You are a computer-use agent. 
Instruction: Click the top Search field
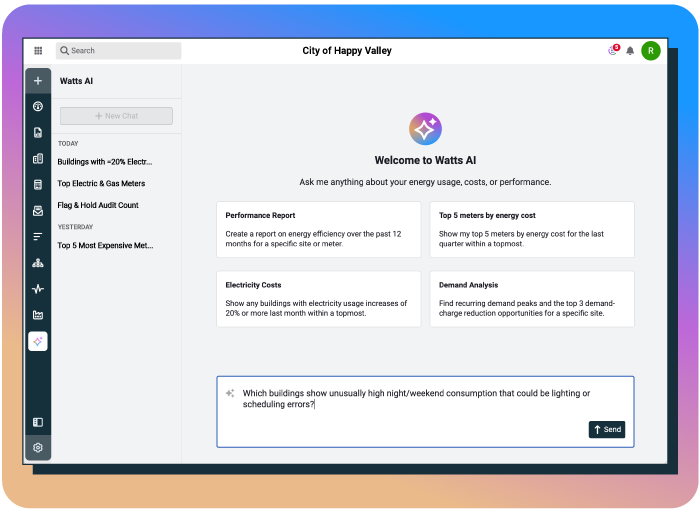(x=118, y=50)
